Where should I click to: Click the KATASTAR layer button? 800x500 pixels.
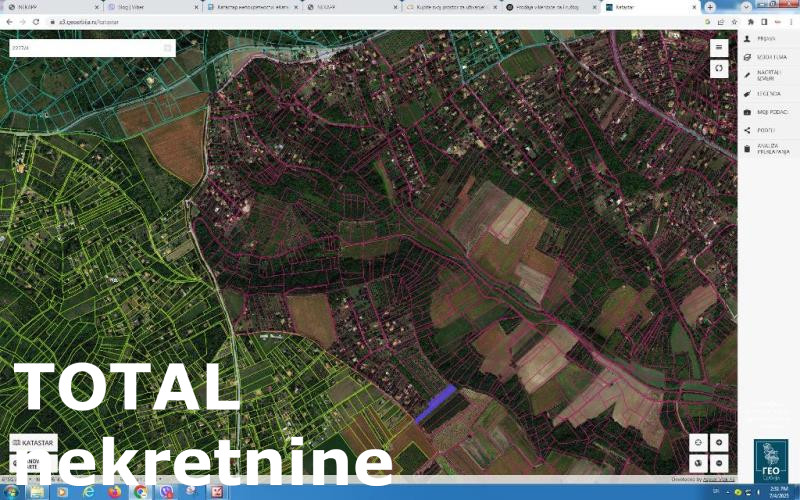tap(33, 442)
